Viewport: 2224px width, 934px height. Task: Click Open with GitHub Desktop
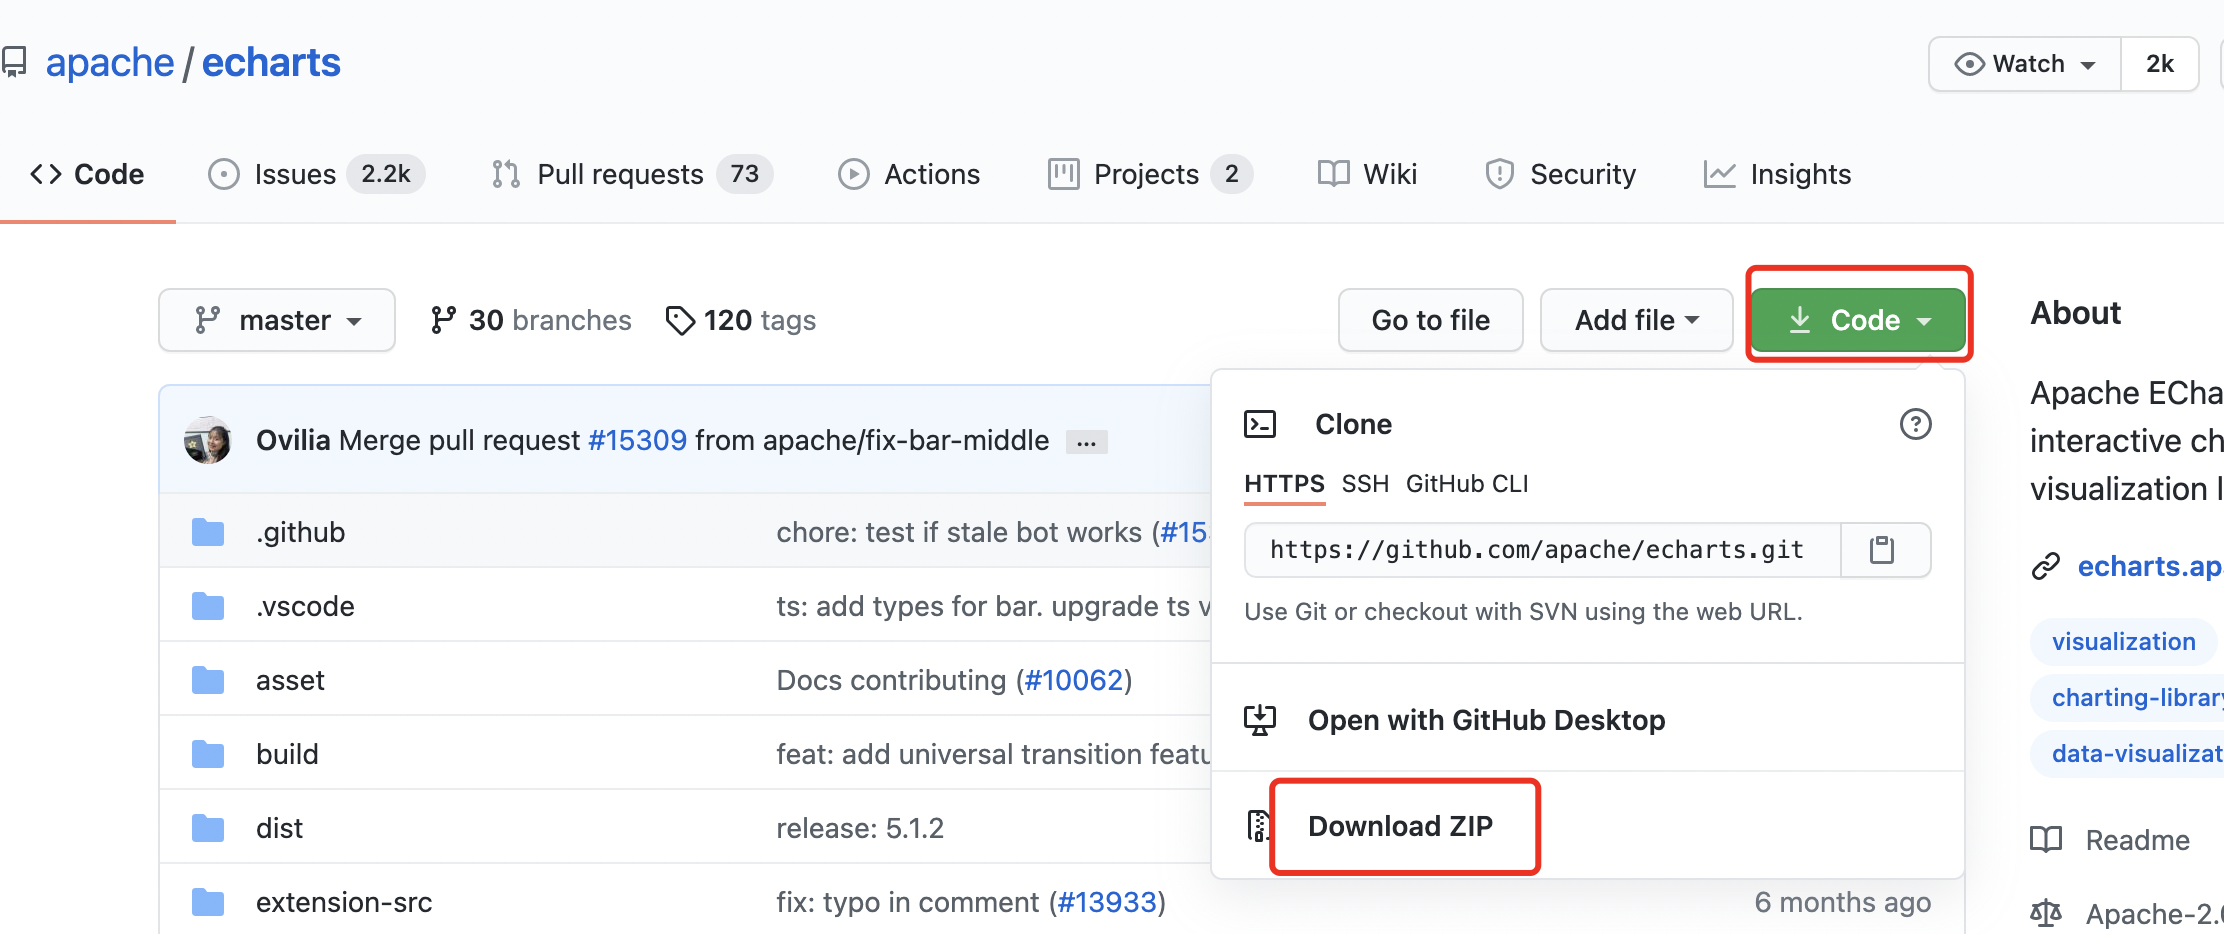tap(1486, 720)
